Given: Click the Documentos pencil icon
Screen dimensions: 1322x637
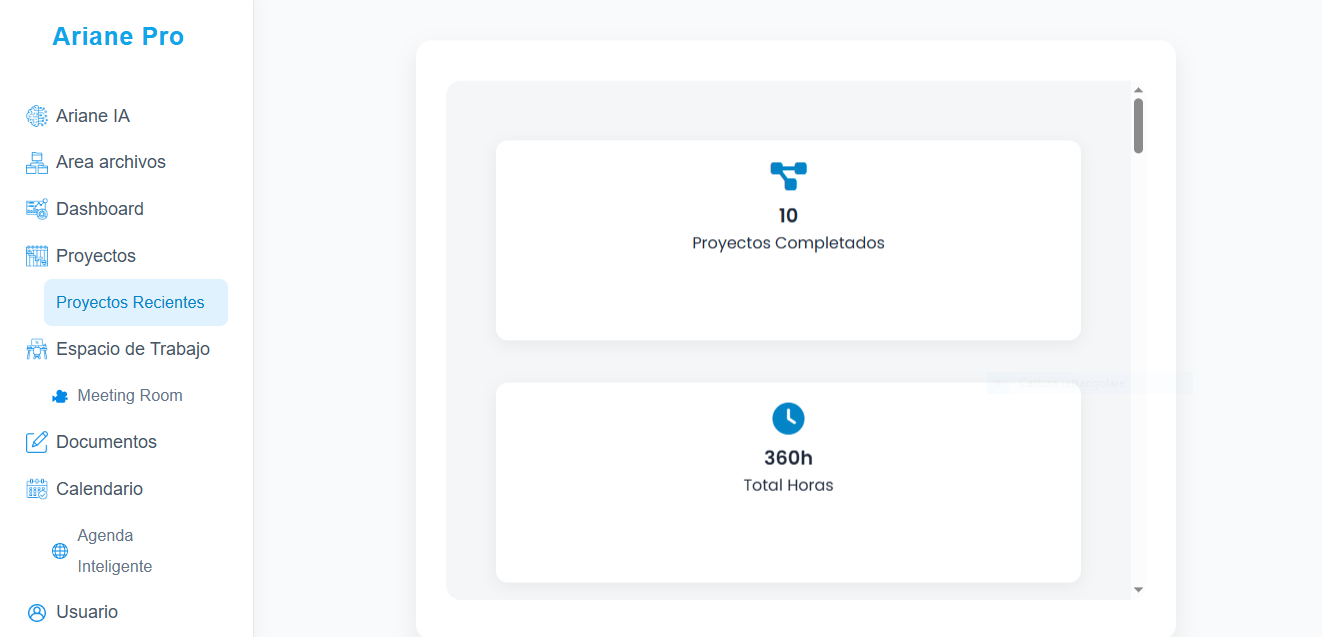Looking at the screenshot, I should (37, 442).
